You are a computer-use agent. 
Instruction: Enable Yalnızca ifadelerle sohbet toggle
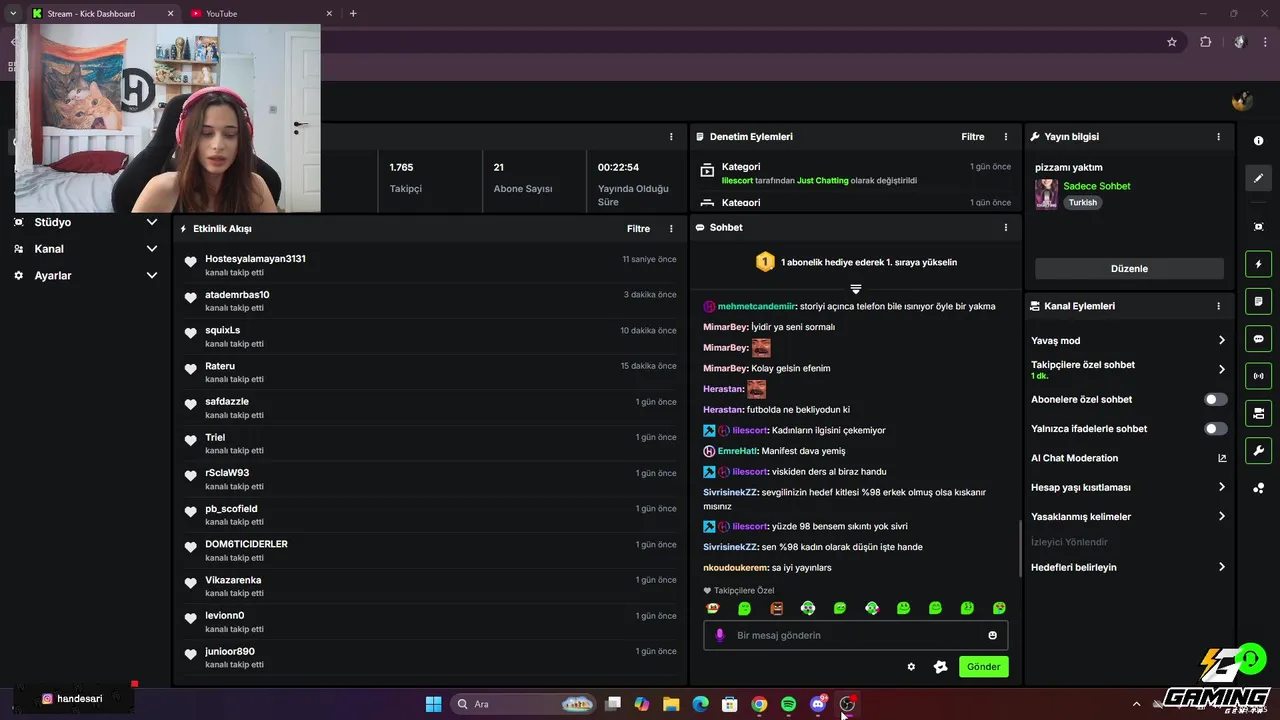(1215, 429)
